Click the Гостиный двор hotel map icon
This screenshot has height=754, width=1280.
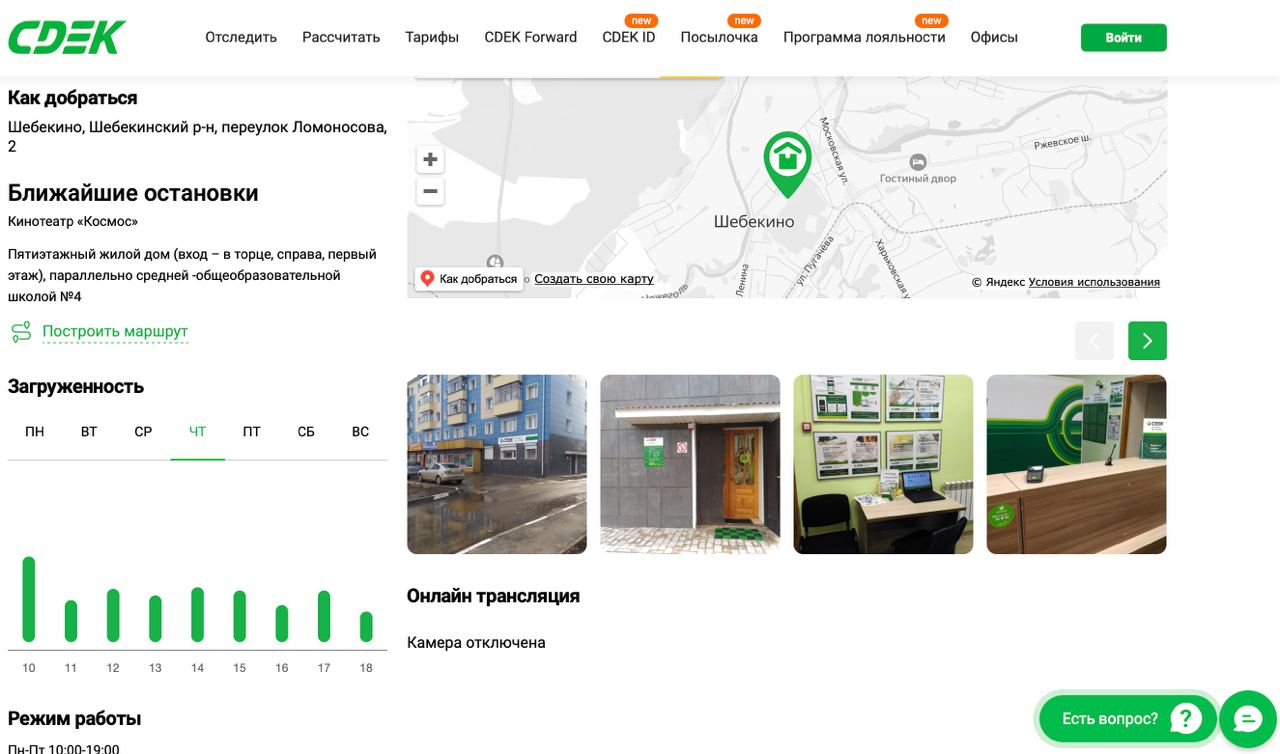[x=917, y=162]
